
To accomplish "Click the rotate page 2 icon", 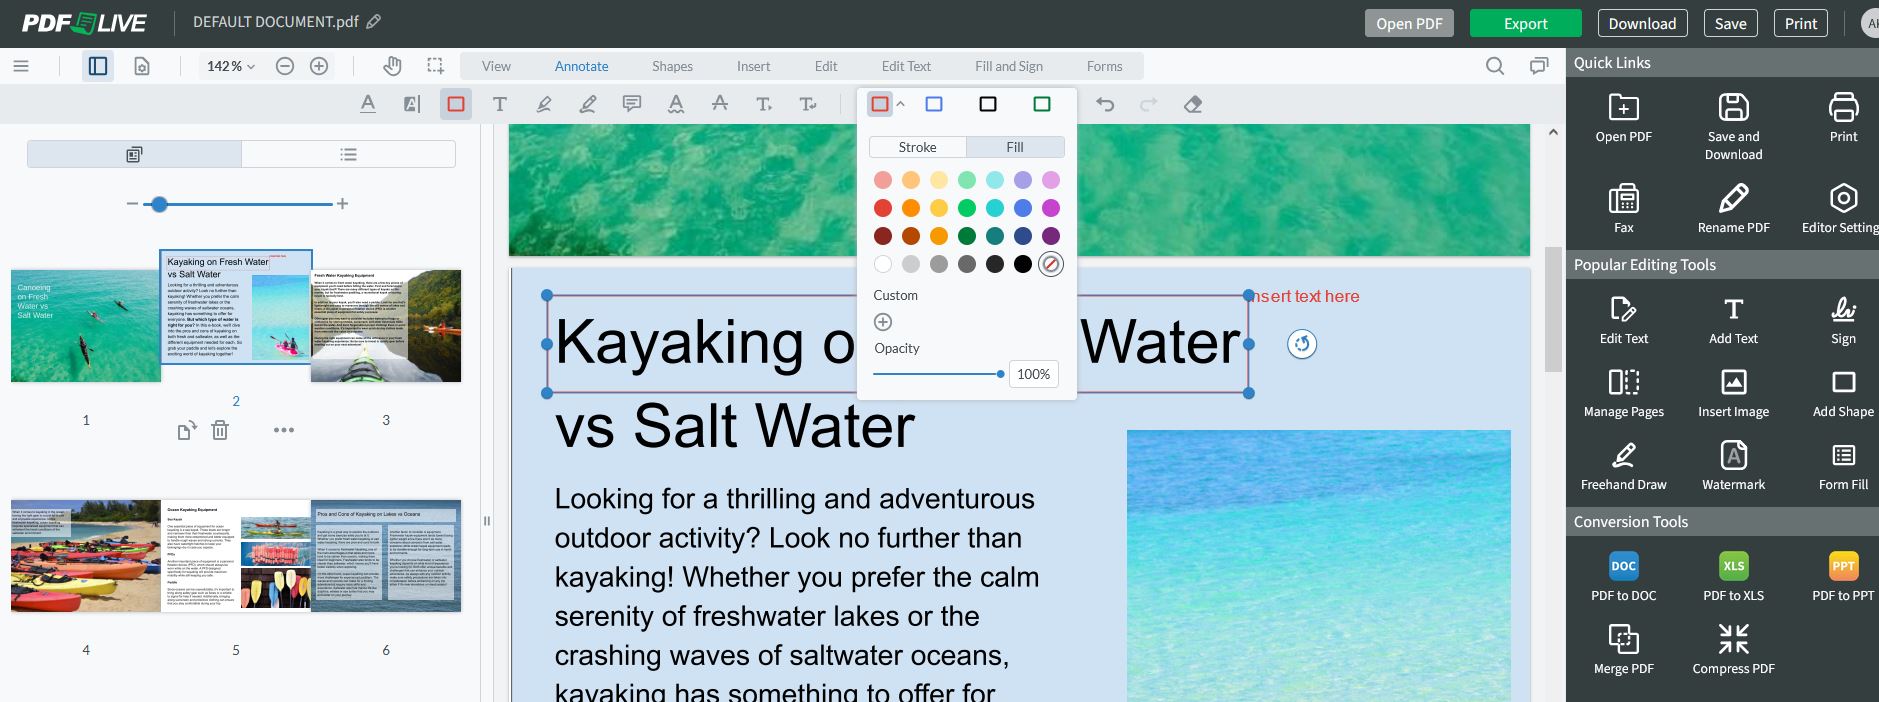I will pyautogui.click(x=186, y=431).
